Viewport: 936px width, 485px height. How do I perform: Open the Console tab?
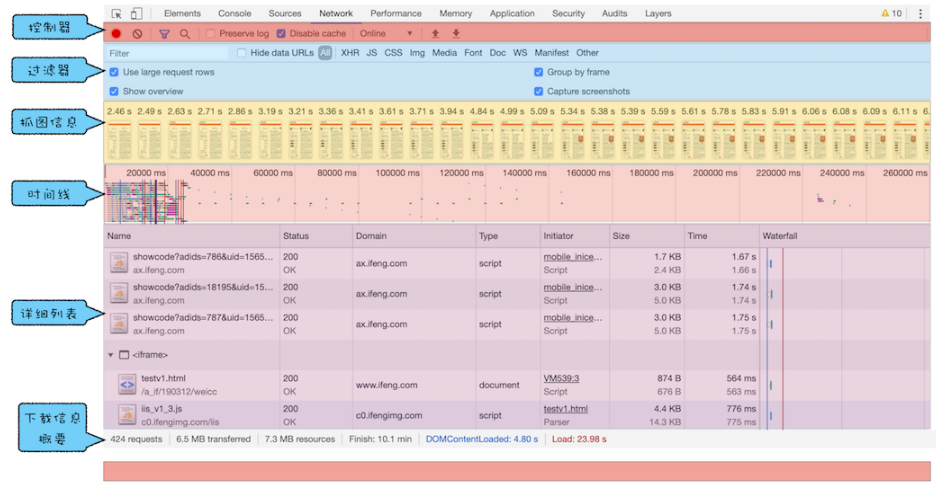point(235,14)
